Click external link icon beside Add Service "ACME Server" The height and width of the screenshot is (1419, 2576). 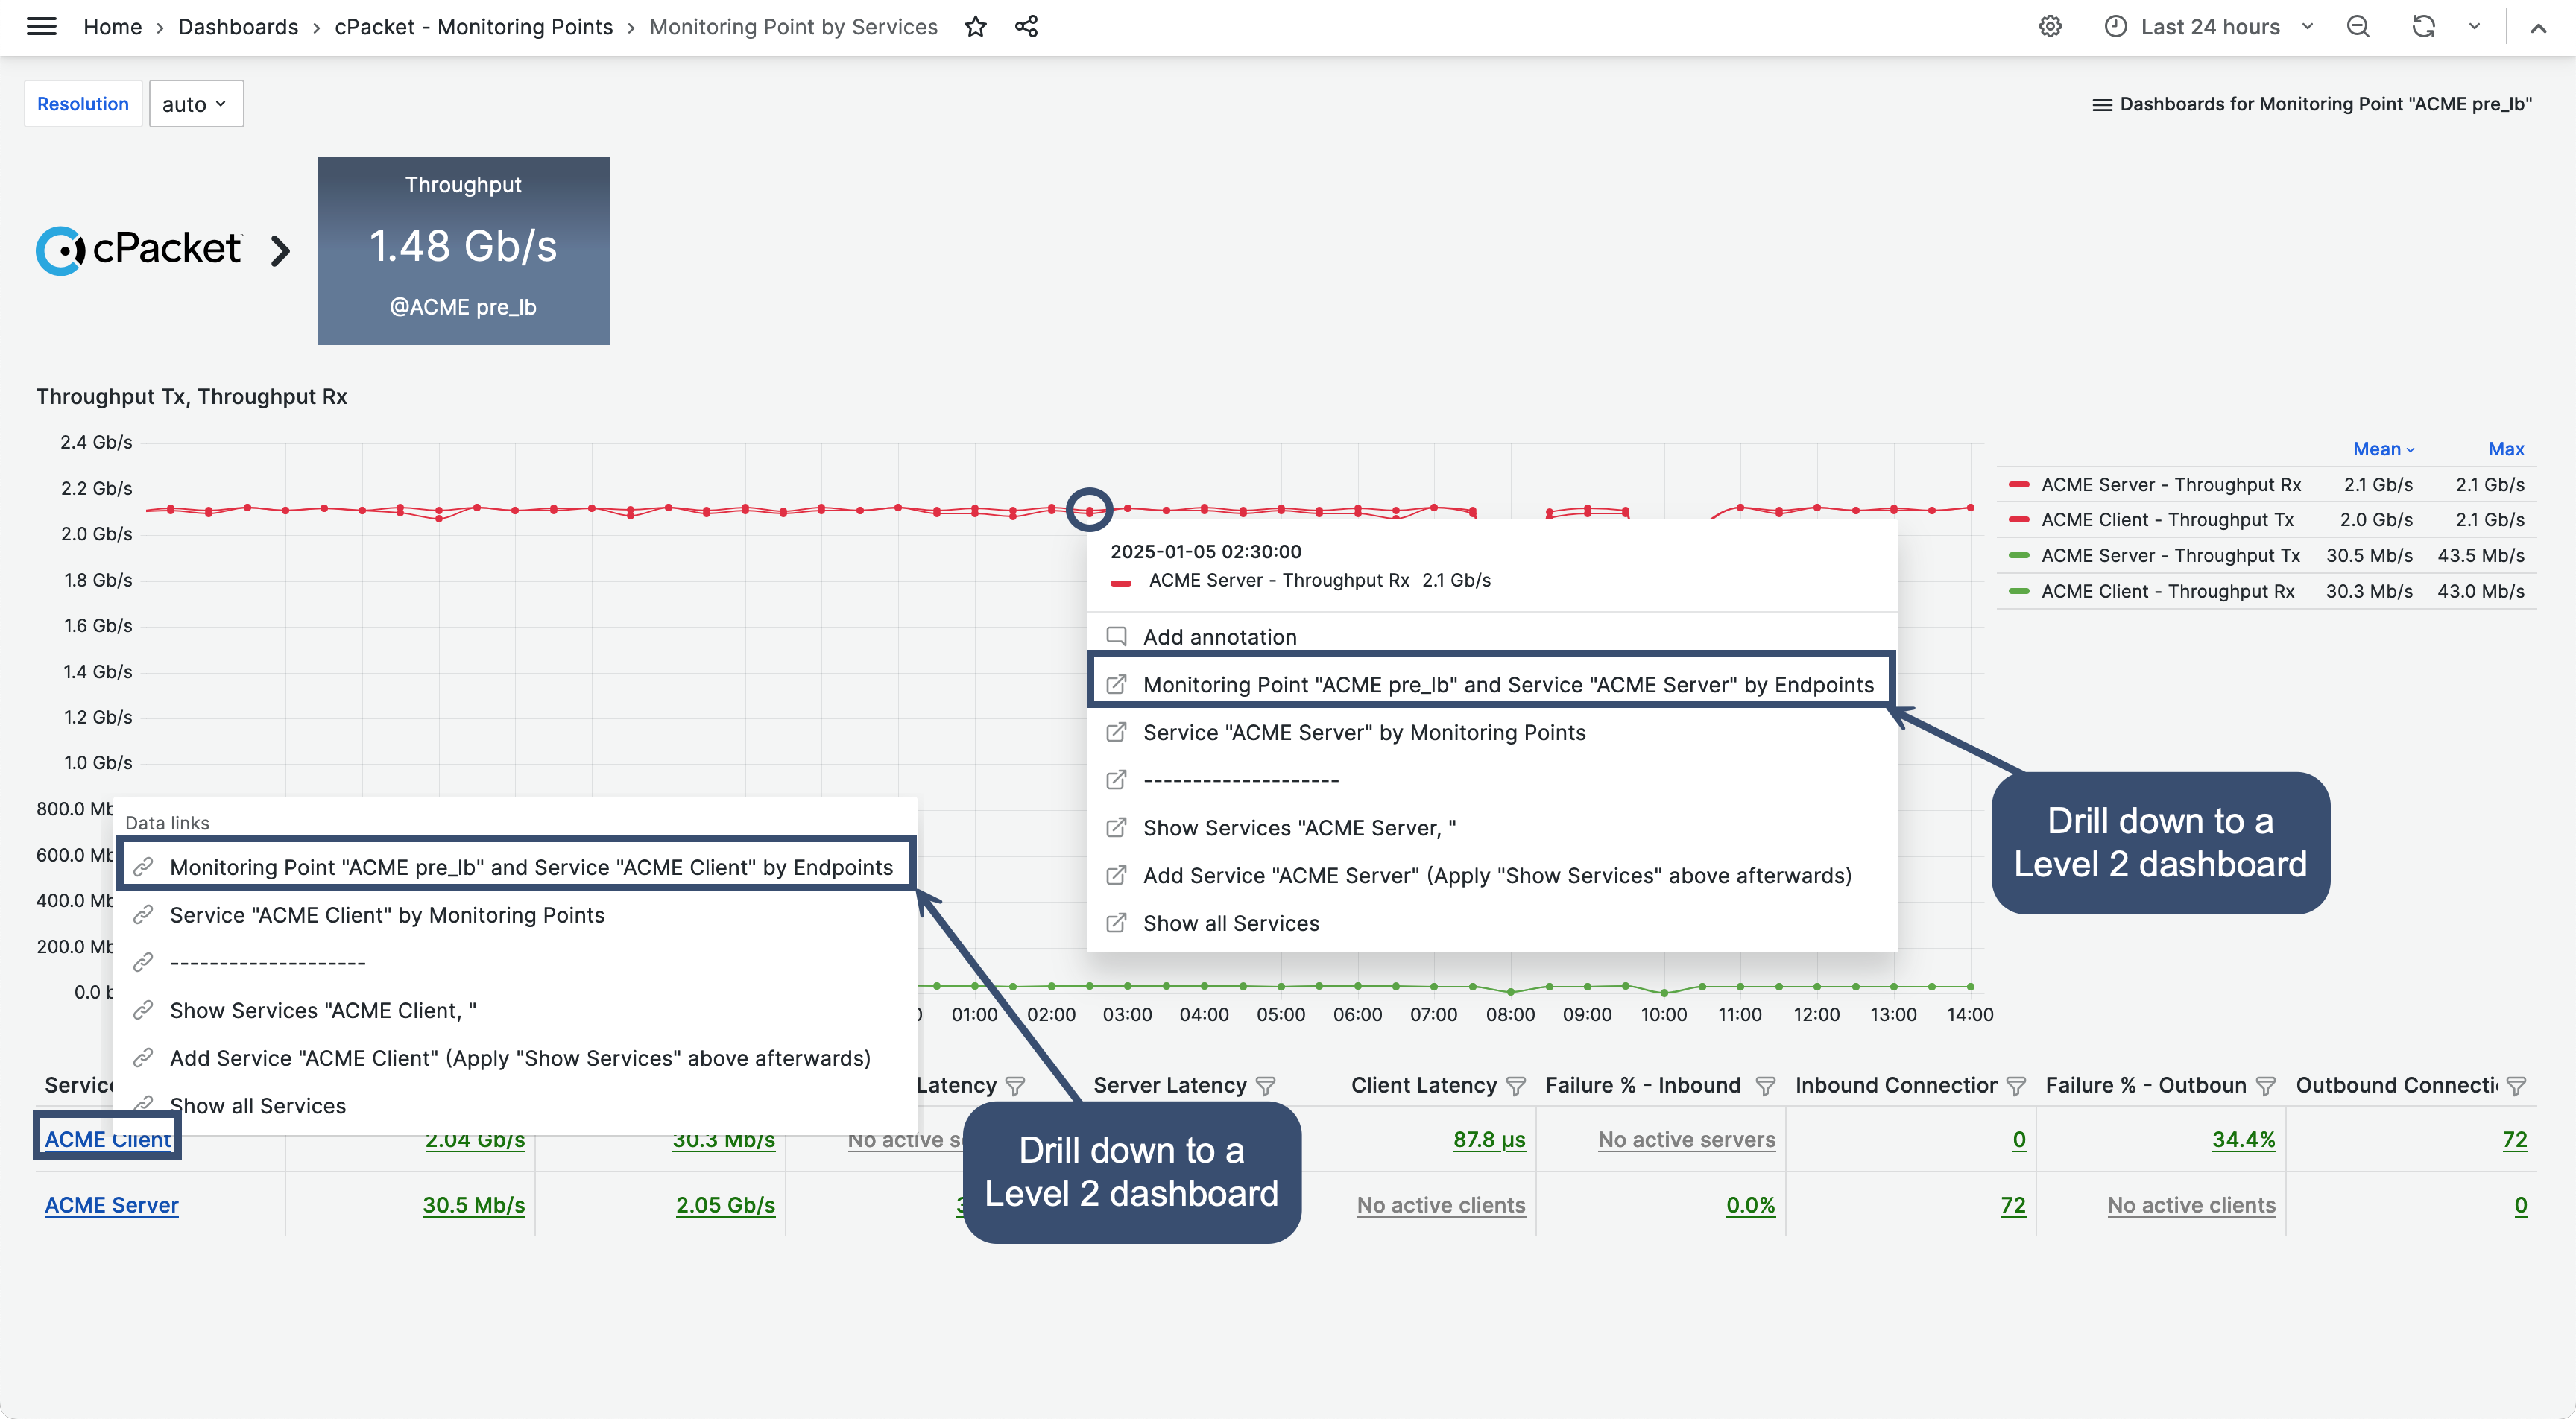[x=1116, y=876]
